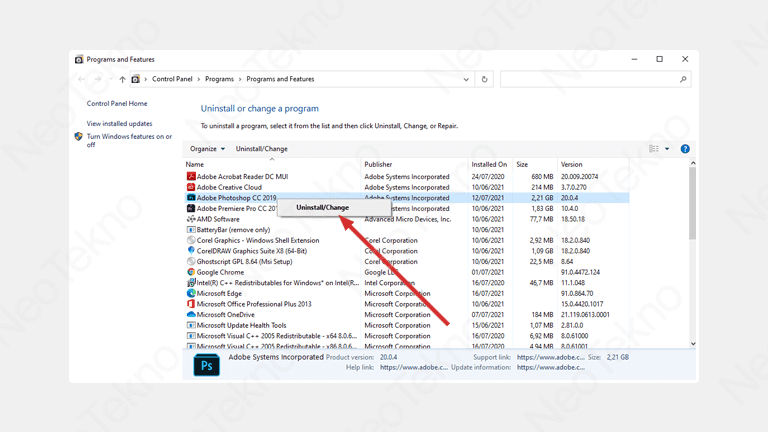Select Microsoft Office Professional Plus 2013

coord(254,304)
